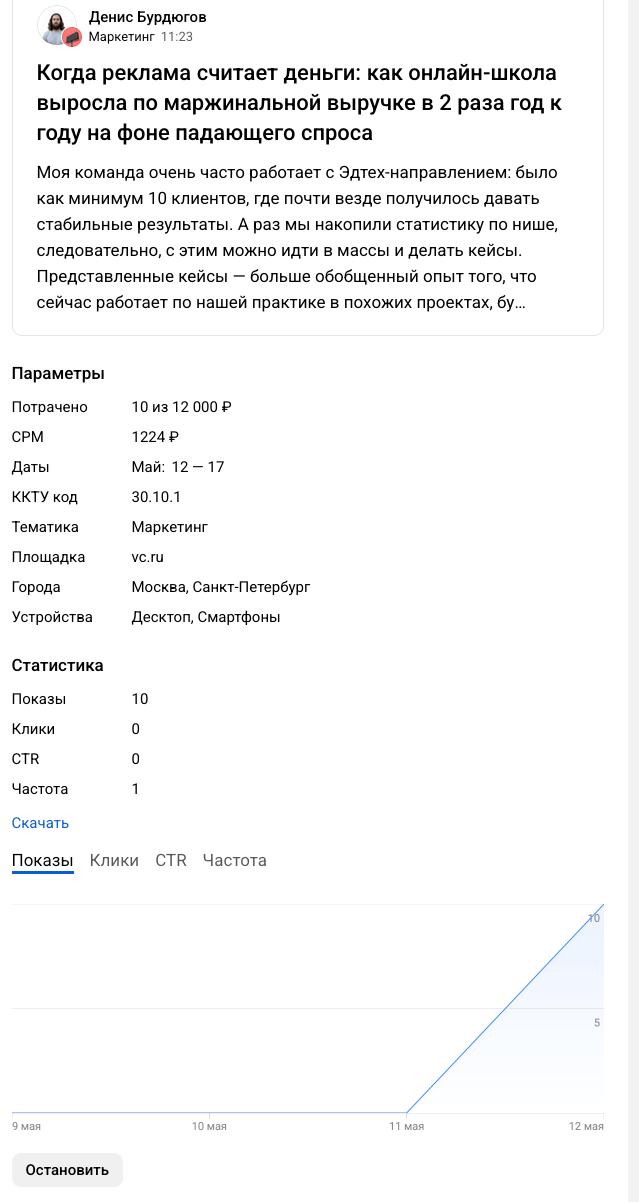Download statistics via Скачать link

click(40, 823)
